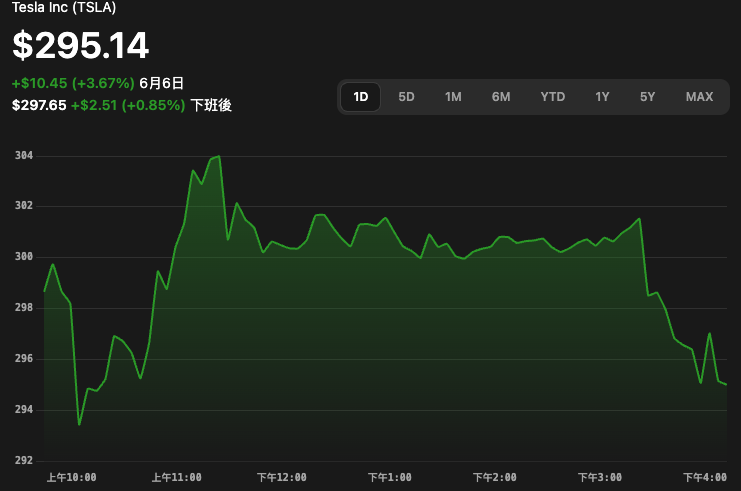
Task: Click the 296 y-axis label
Action: [24, 359]
